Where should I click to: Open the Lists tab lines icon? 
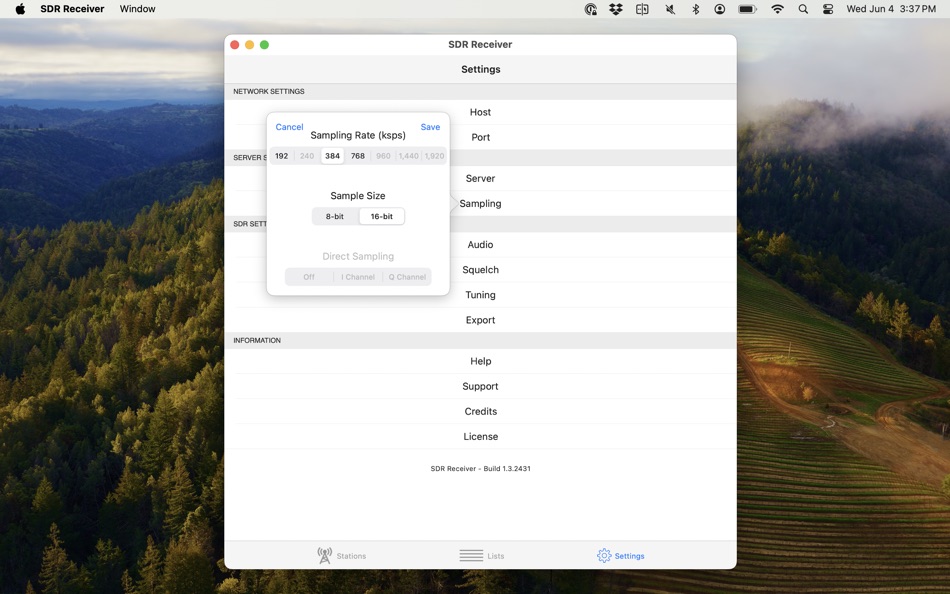point(471,555)
